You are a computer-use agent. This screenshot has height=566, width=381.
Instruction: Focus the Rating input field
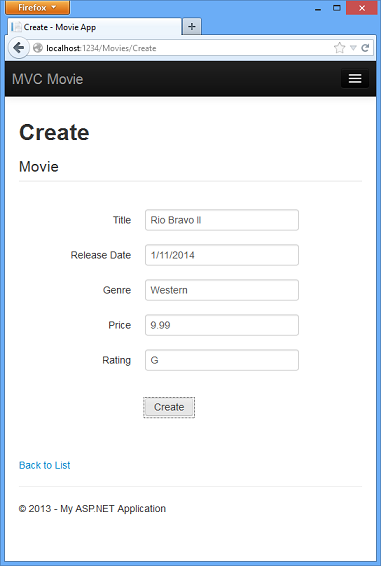pyautogui.click(x=222, y=360)
